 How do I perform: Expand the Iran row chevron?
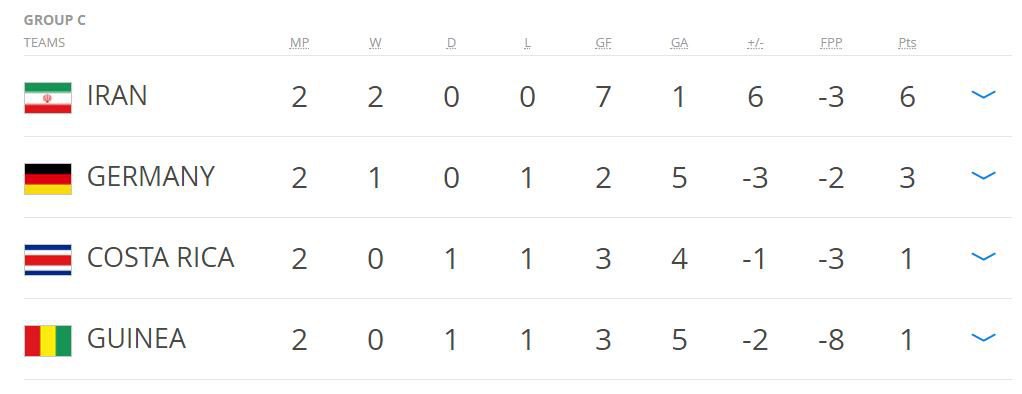pyautogui.click(x=983, y=95)
